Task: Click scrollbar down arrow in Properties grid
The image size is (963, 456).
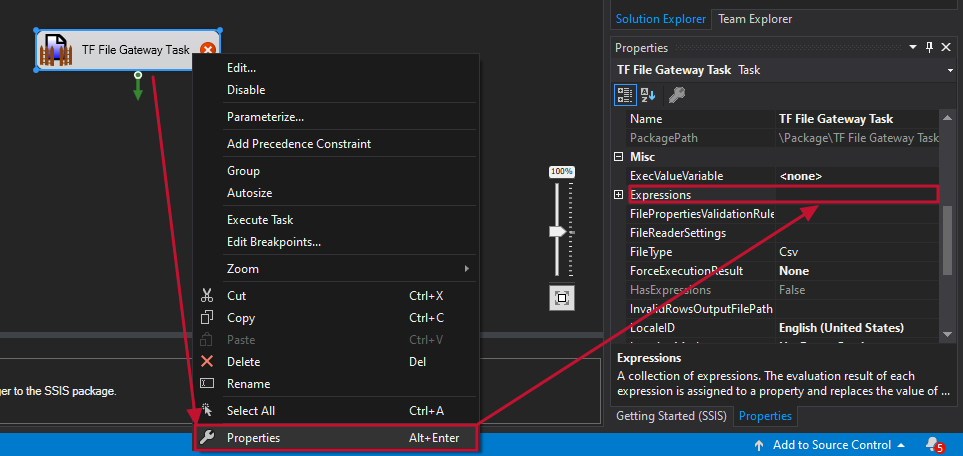Action: click(947, 334)
